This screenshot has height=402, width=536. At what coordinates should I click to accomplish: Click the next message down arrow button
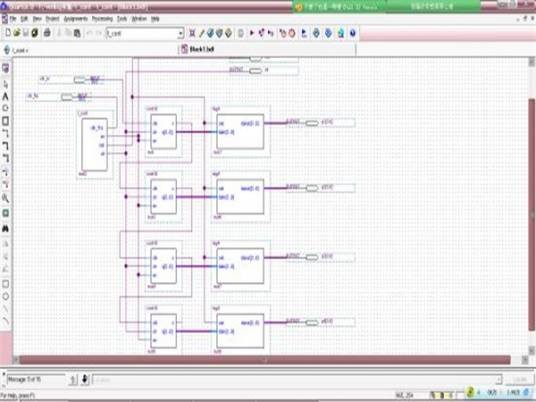pos(85,379)
